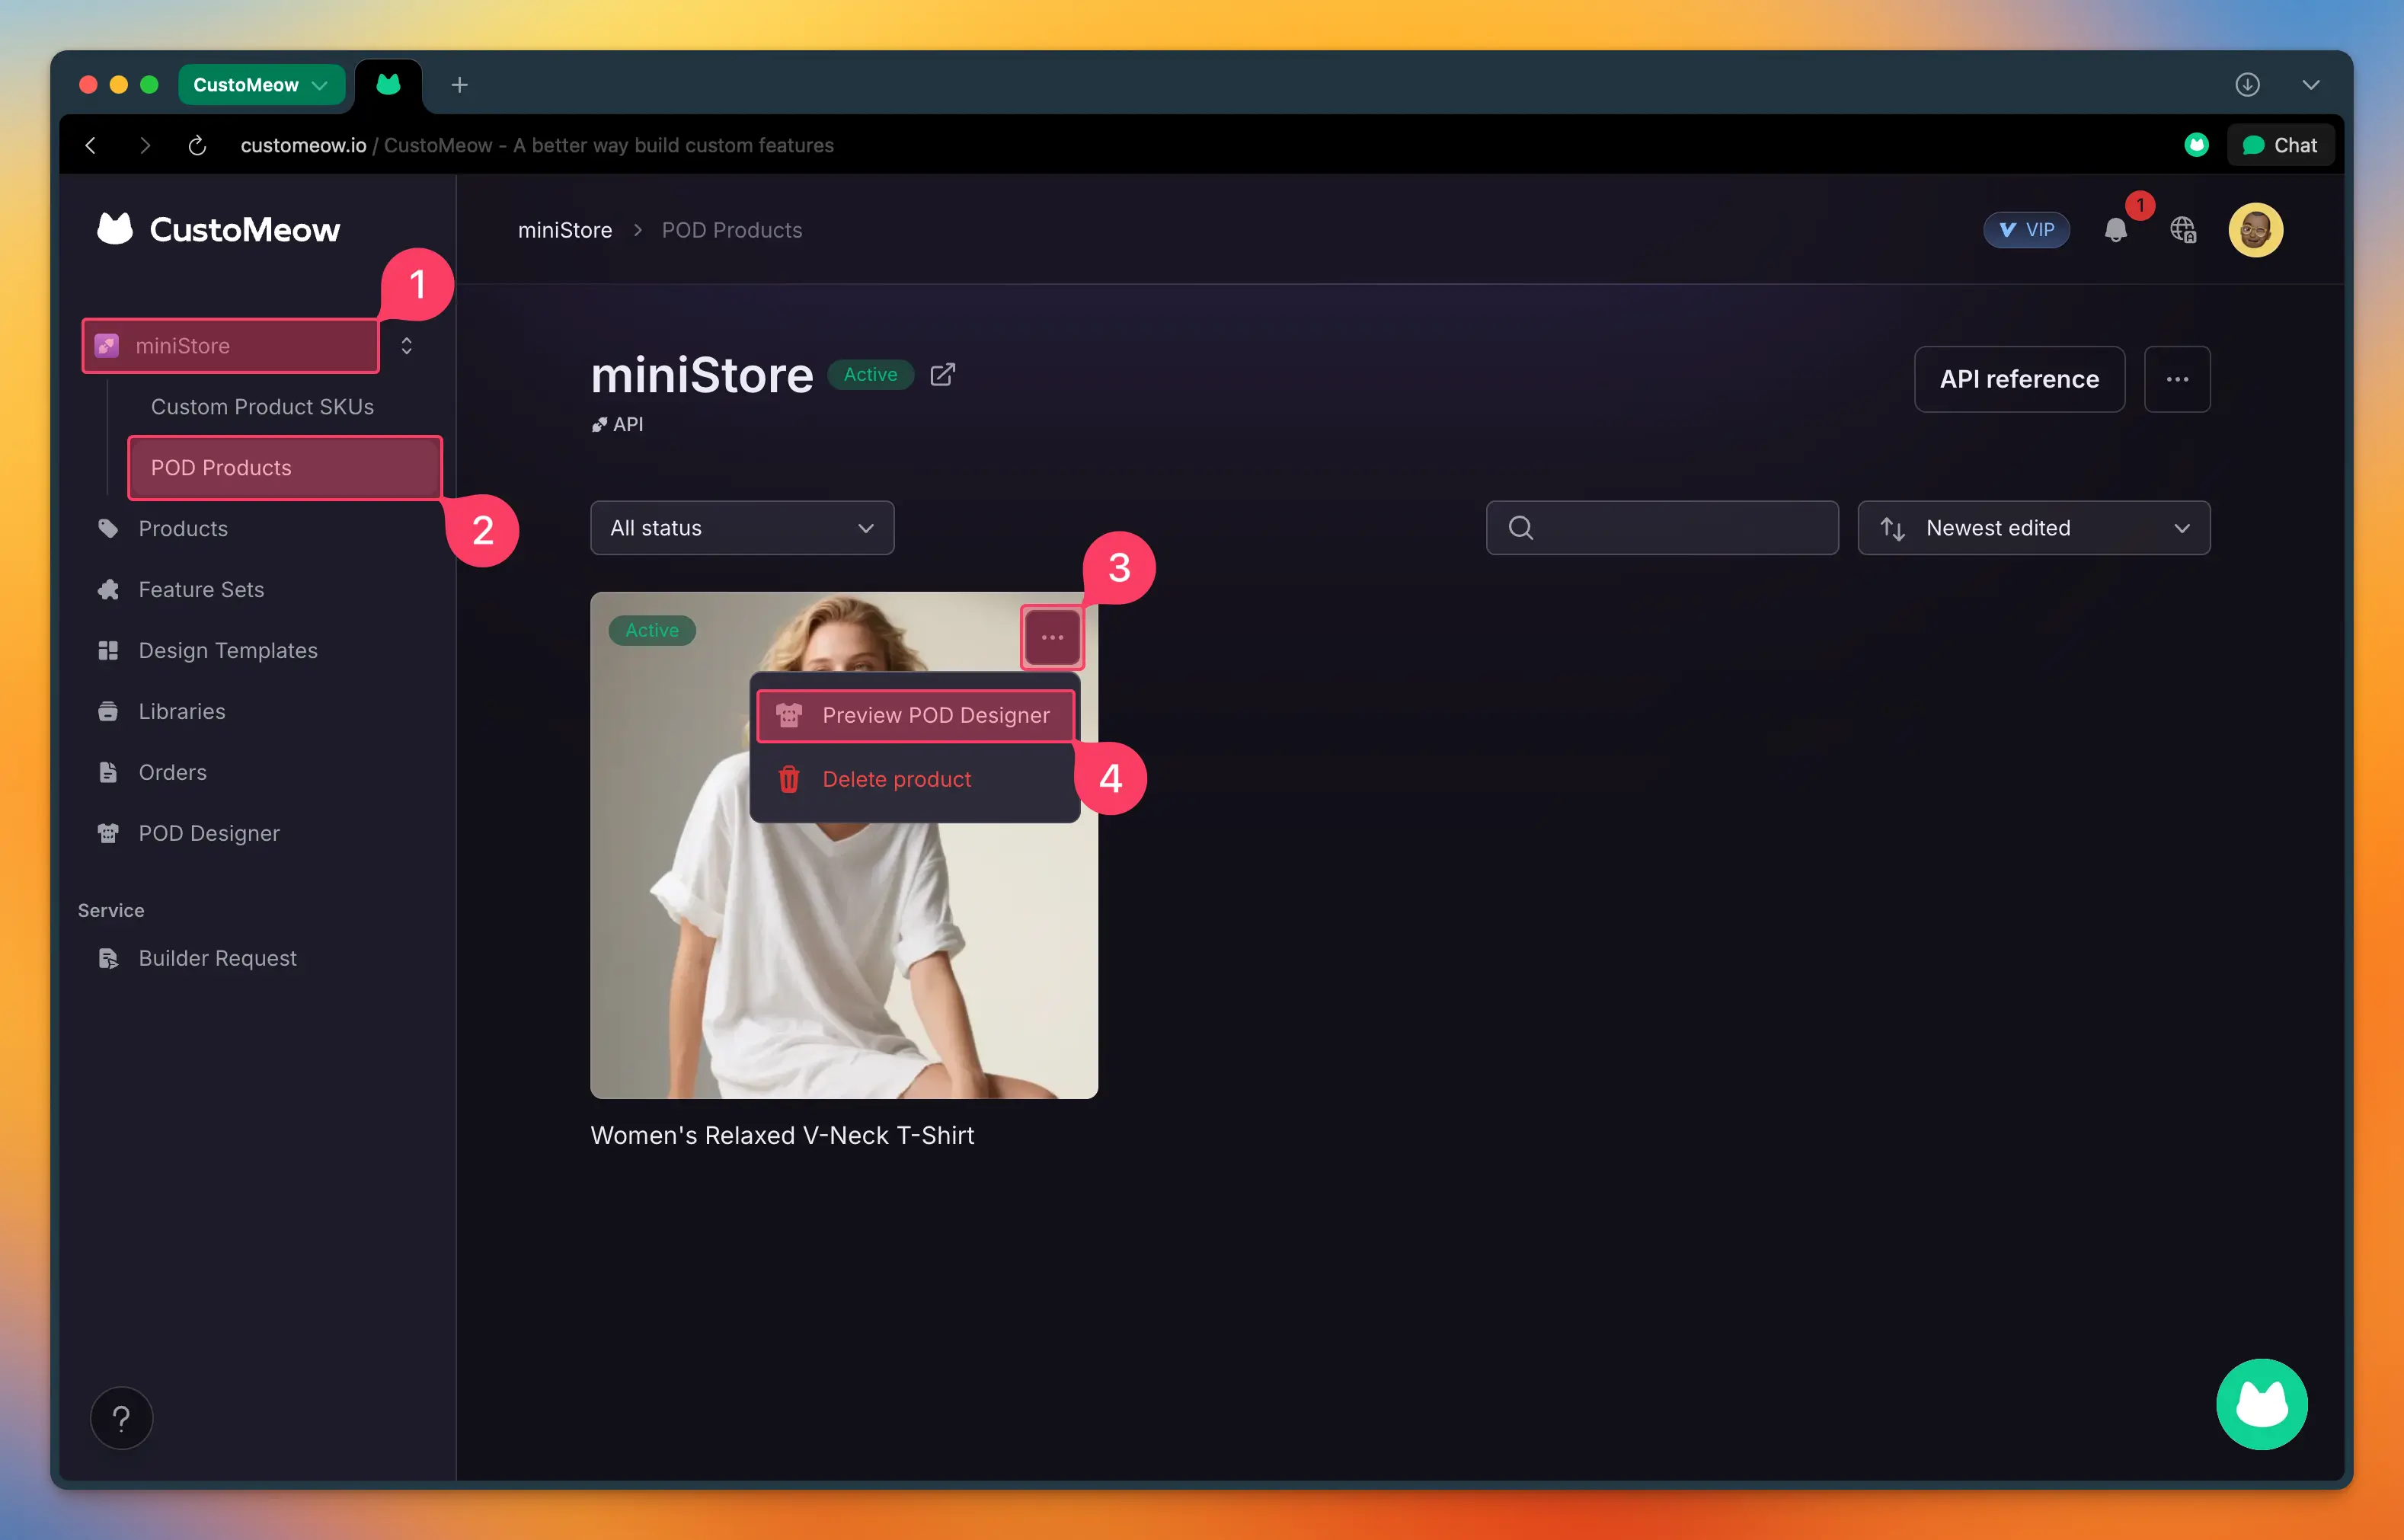Open a new tab with plus icon

tap(459, 85)
